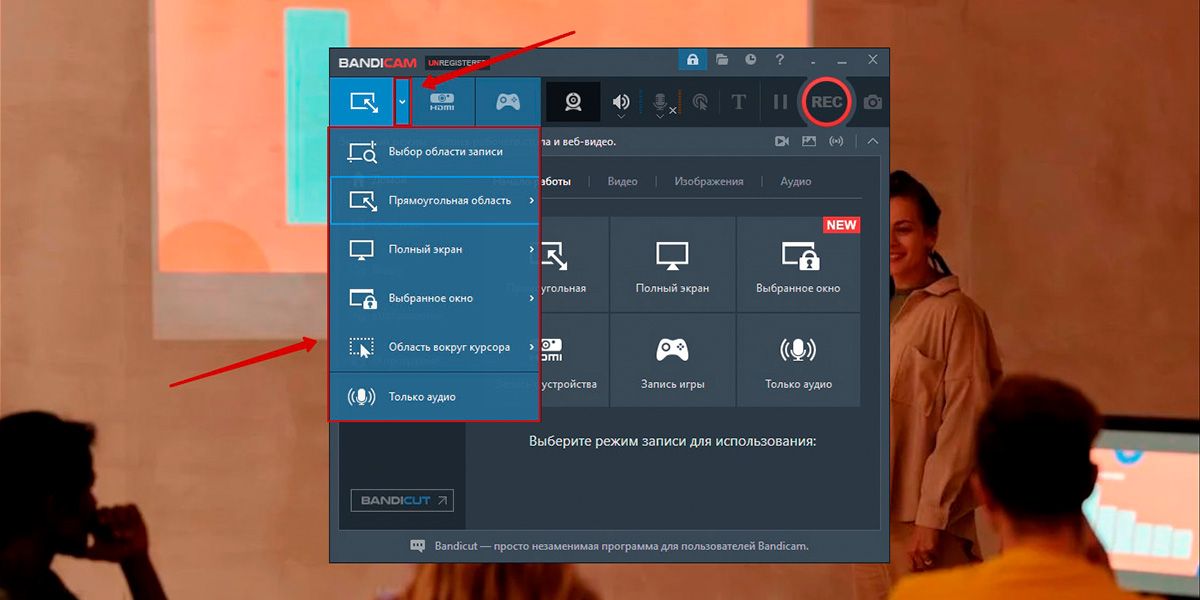Close the Bandicam window

[x=873, y=60]
